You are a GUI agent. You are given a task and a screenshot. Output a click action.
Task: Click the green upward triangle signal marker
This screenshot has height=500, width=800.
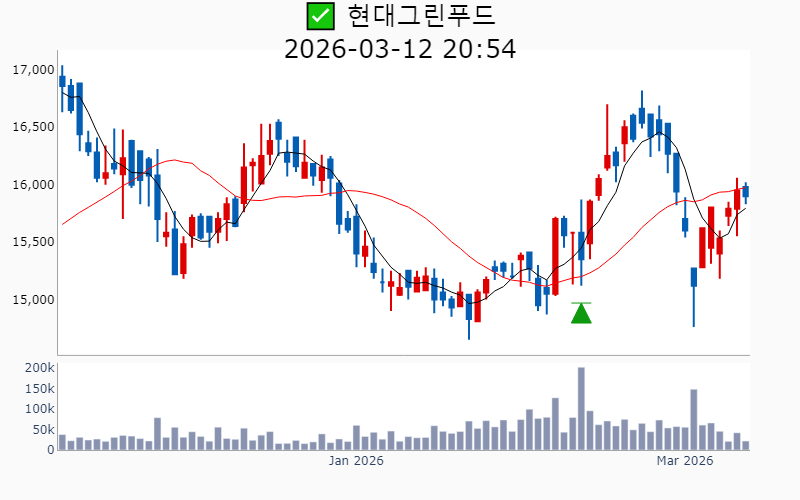[581, 313]
